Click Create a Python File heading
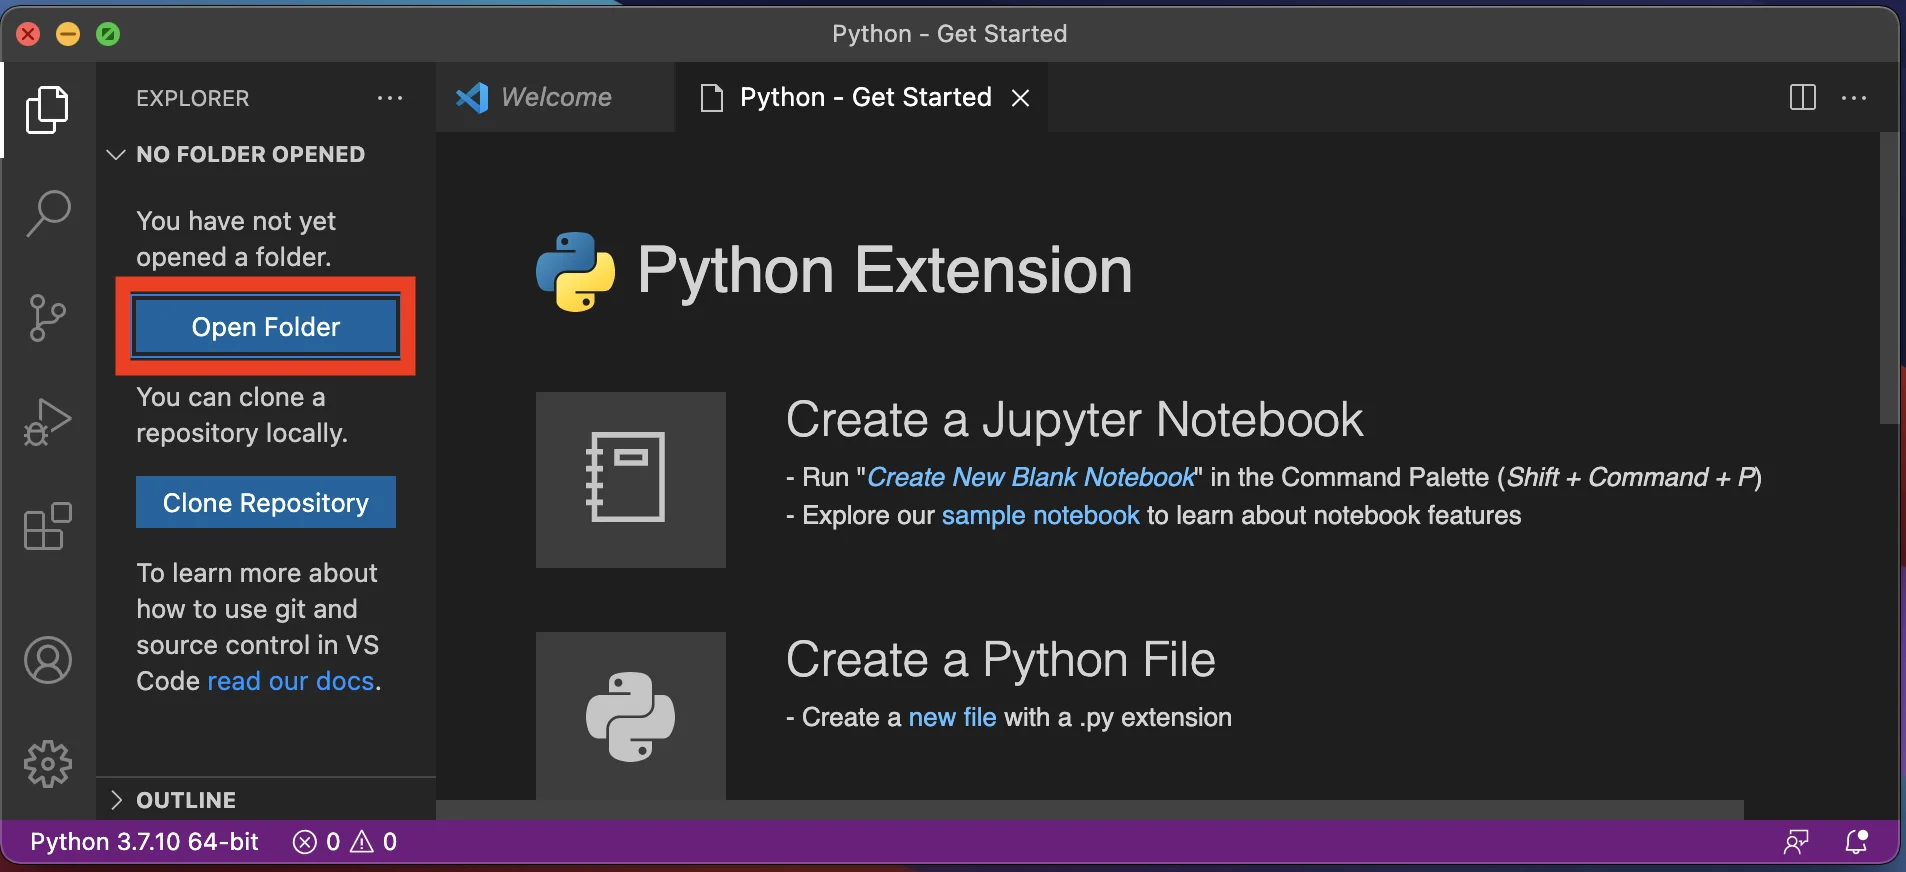 [x=1001, y=659]
